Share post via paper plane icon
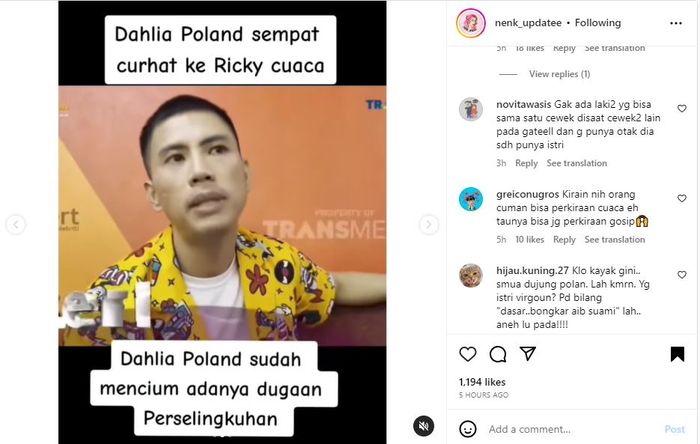The image size is (700, 444). pyautogui.click(x=528, y=353)
